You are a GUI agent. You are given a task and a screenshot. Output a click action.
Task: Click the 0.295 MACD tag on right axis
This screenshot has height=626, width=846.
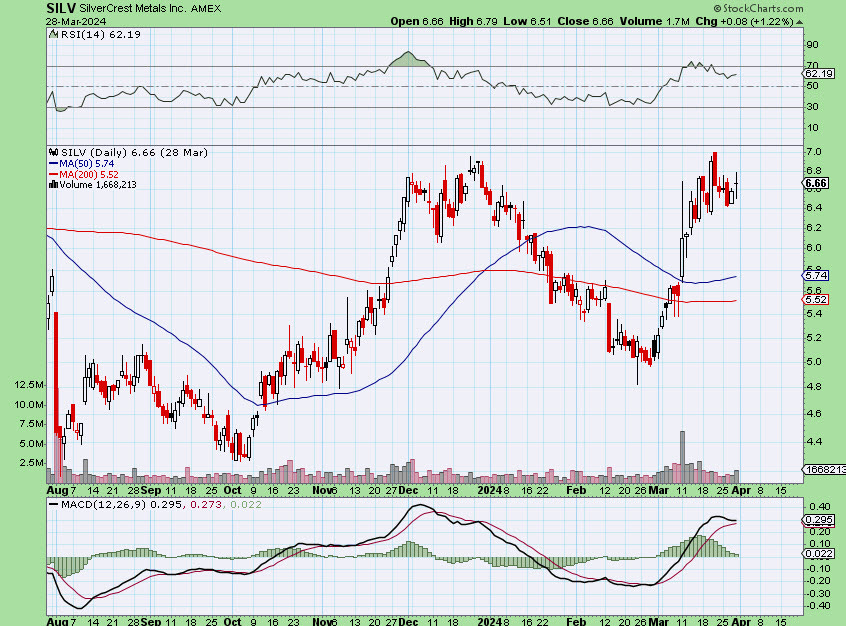point(819,520)
